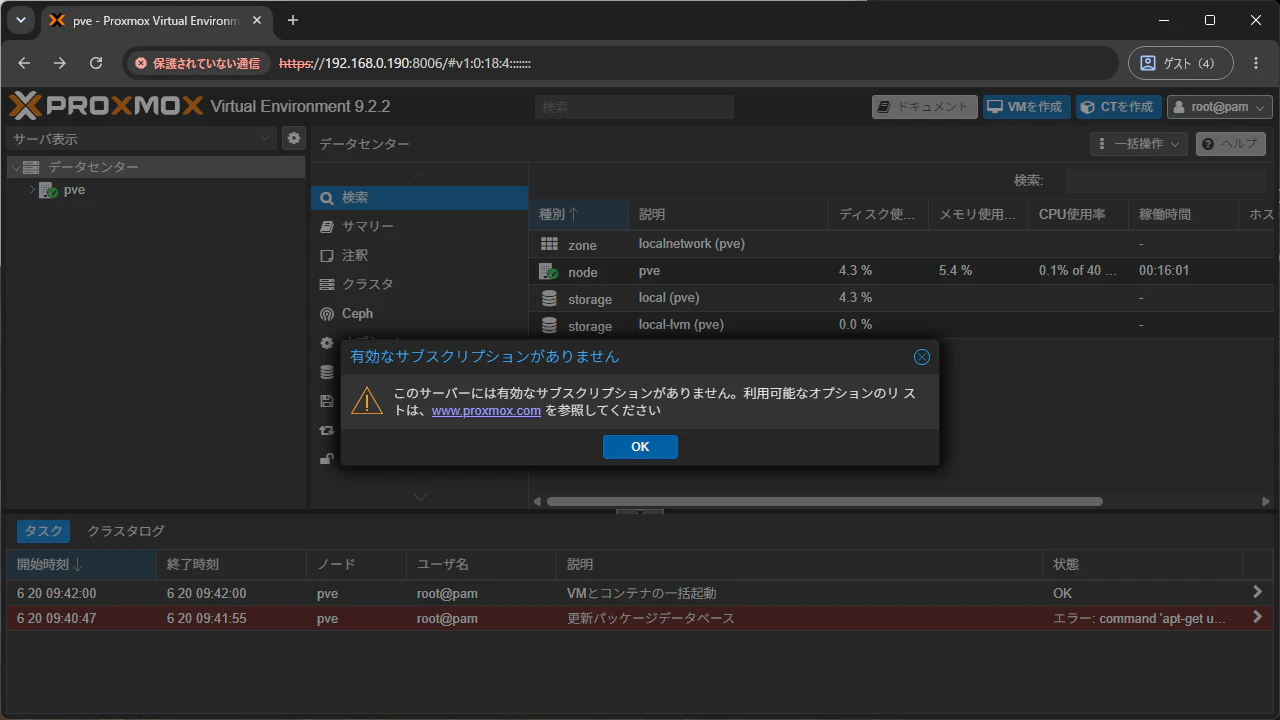This screenshot has width=1280, height=720.
Task: Collapse the データセンター tree node
Action: click(x=14, y=167)
